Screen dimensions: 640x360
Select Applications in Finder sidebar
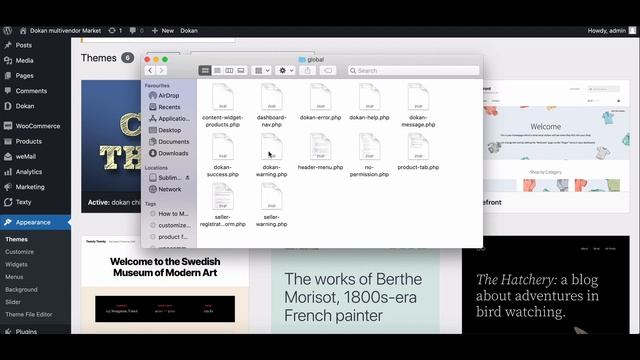click(169, 118)
